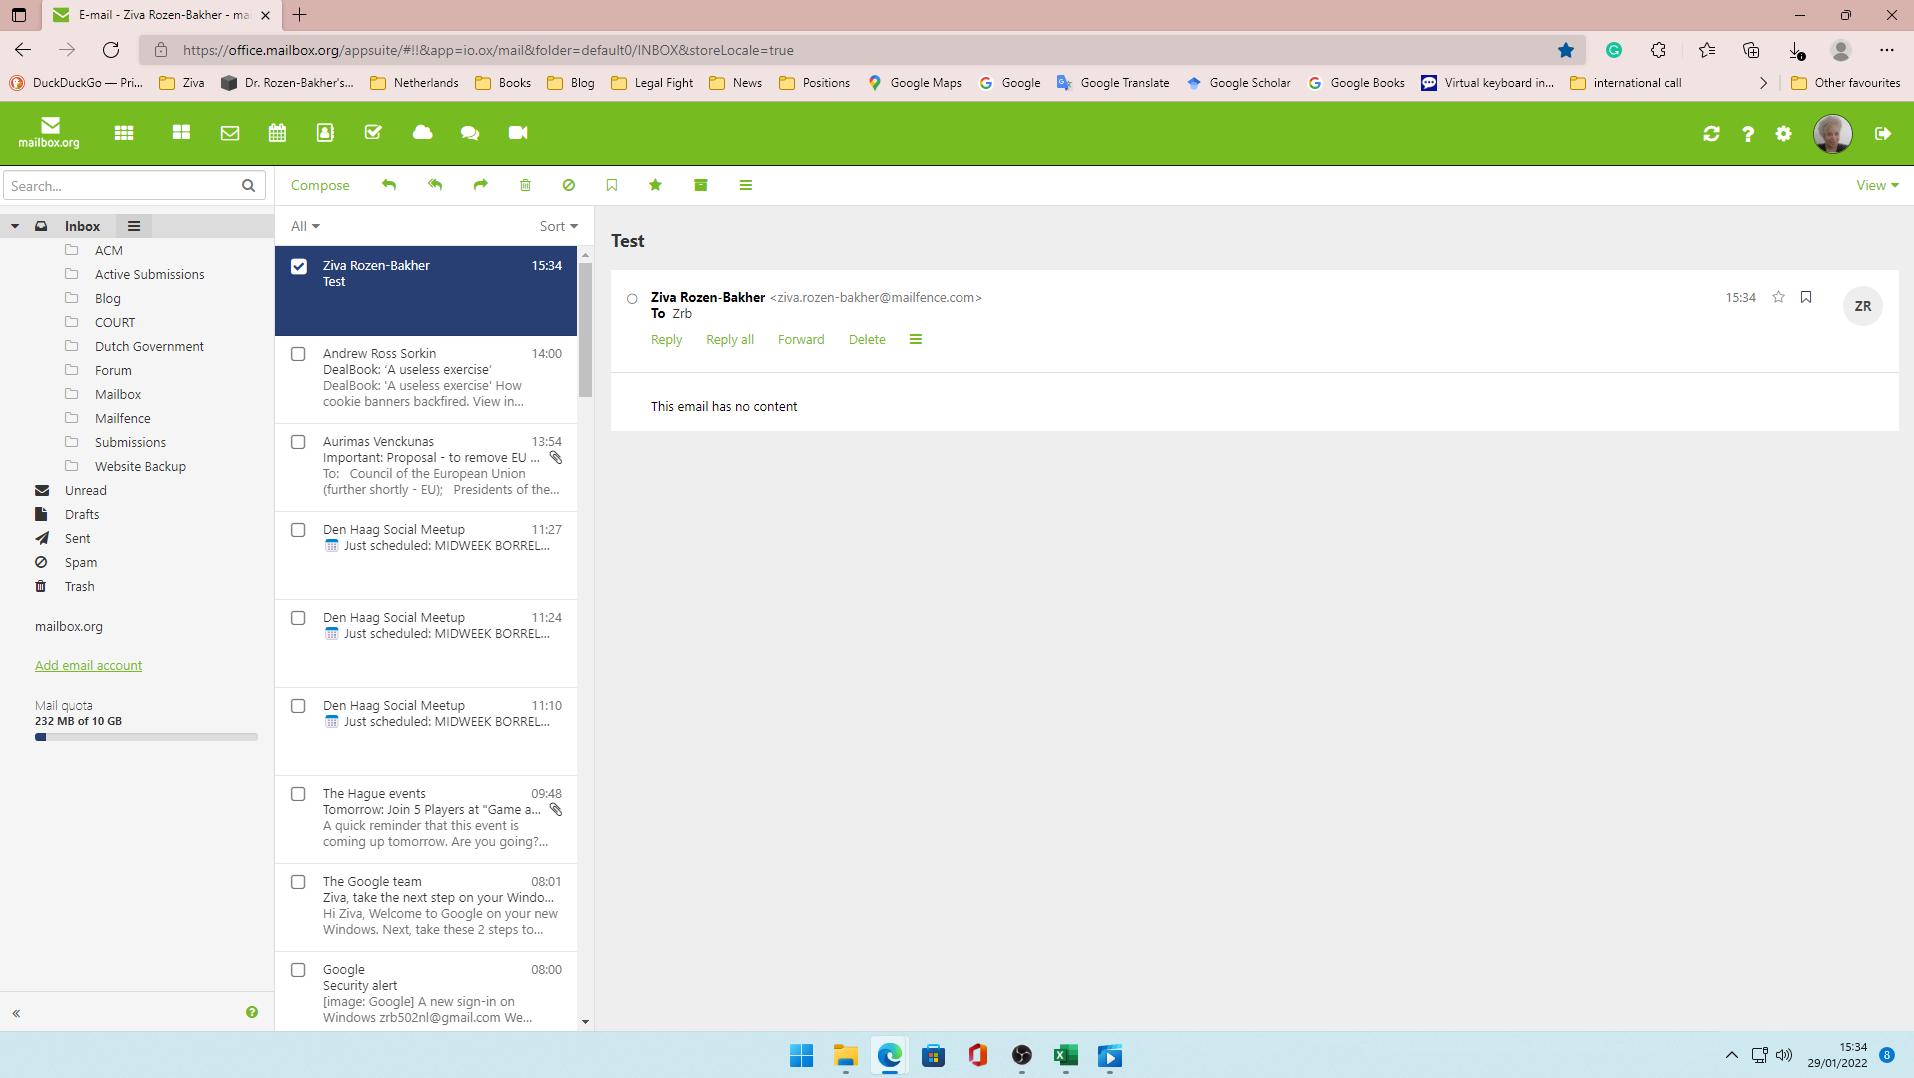
Task: Open the All filter dropdown
Action: [305, 226]
